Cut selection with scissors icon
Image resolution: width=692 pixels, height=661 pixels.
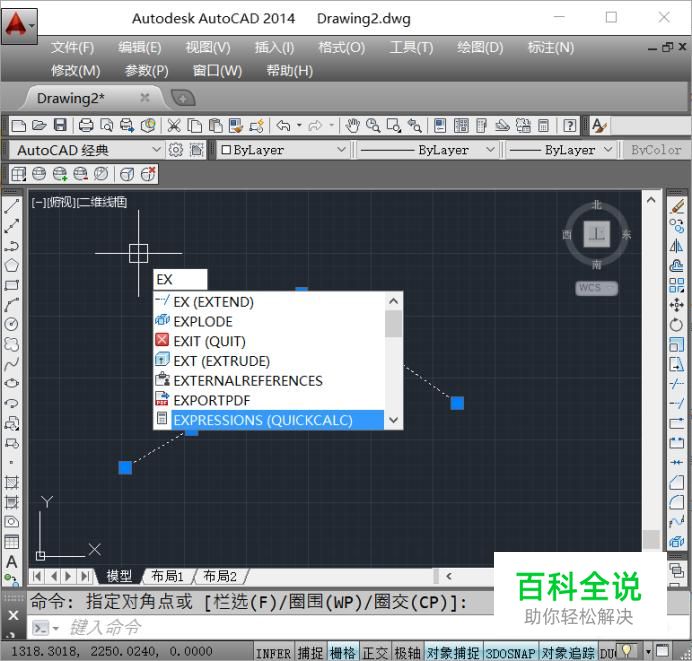pos(174,126)
